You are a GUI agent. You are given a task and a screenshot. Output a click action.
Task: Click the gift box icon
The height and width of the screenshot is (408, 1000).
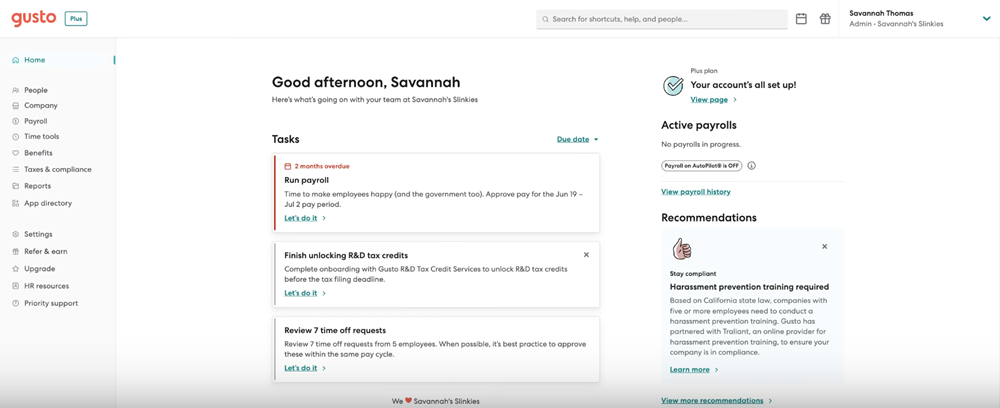pyautogui.click(x=825, y=19)
